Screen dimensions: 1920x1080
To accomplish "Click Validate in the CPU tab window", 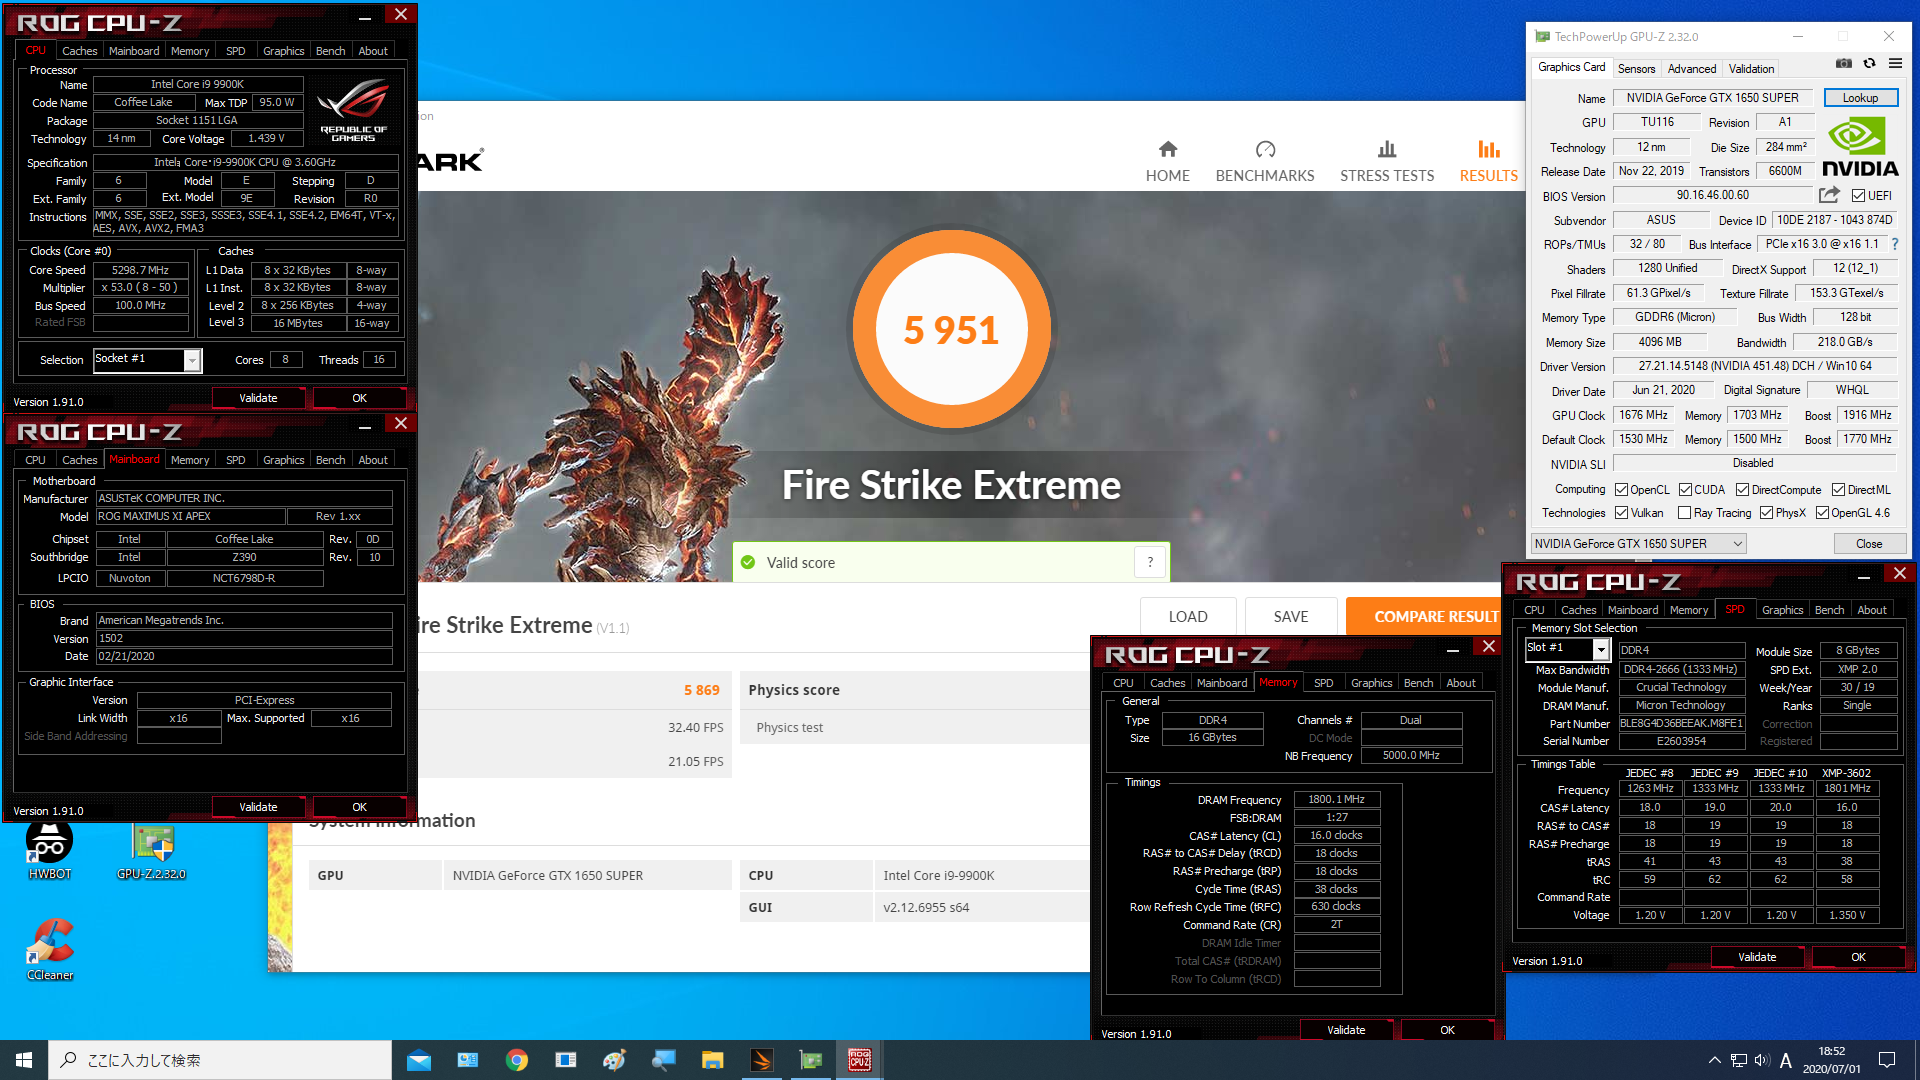I will pyautogui.click(x=258, y=398).
